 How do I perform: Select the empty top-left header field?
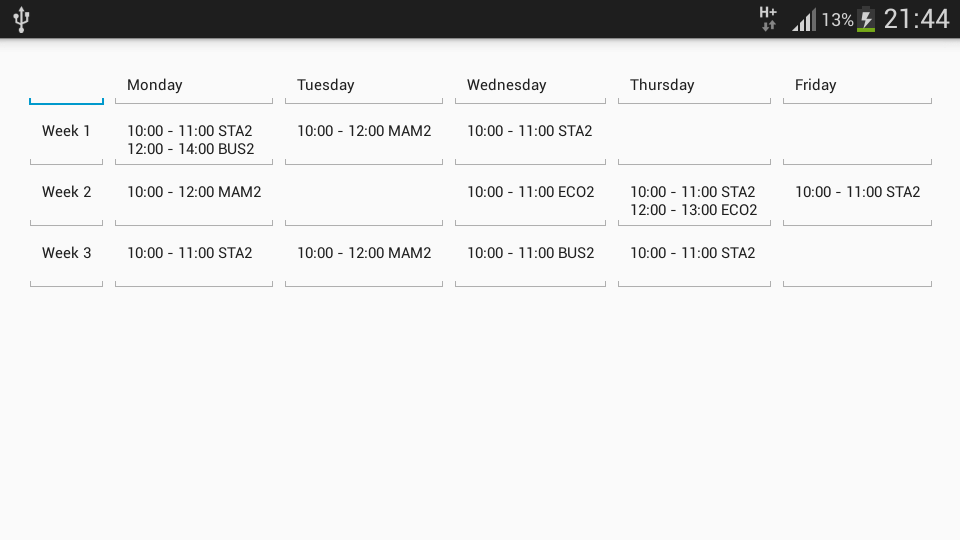click(66, 86)
